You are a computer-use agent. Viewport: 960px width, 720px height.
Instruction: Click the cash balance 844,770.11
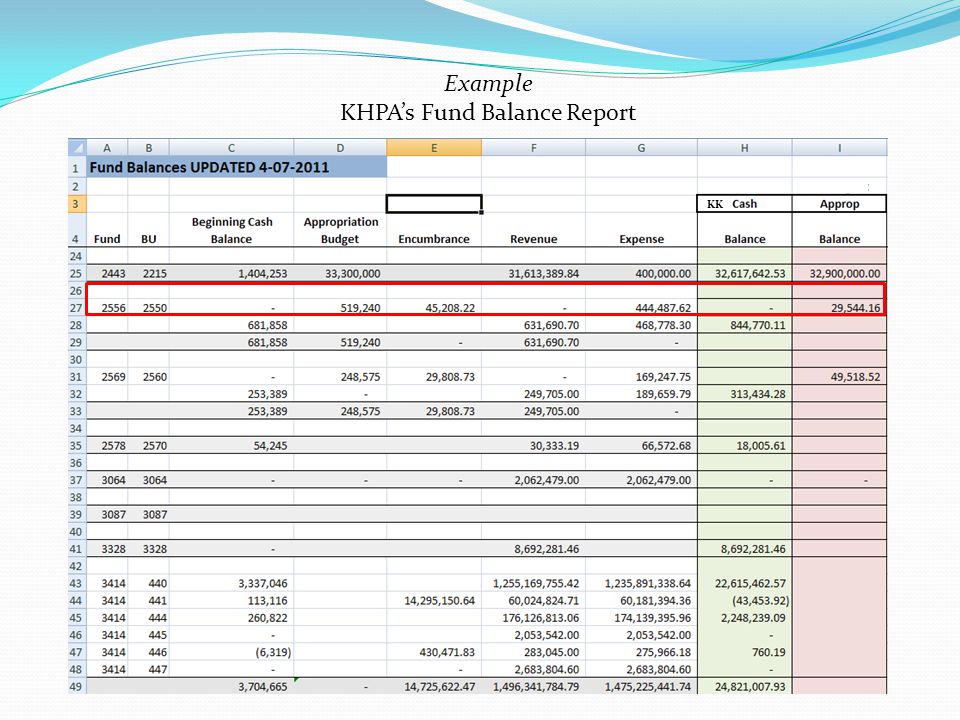pyautogui.click(x=758, y=325)
